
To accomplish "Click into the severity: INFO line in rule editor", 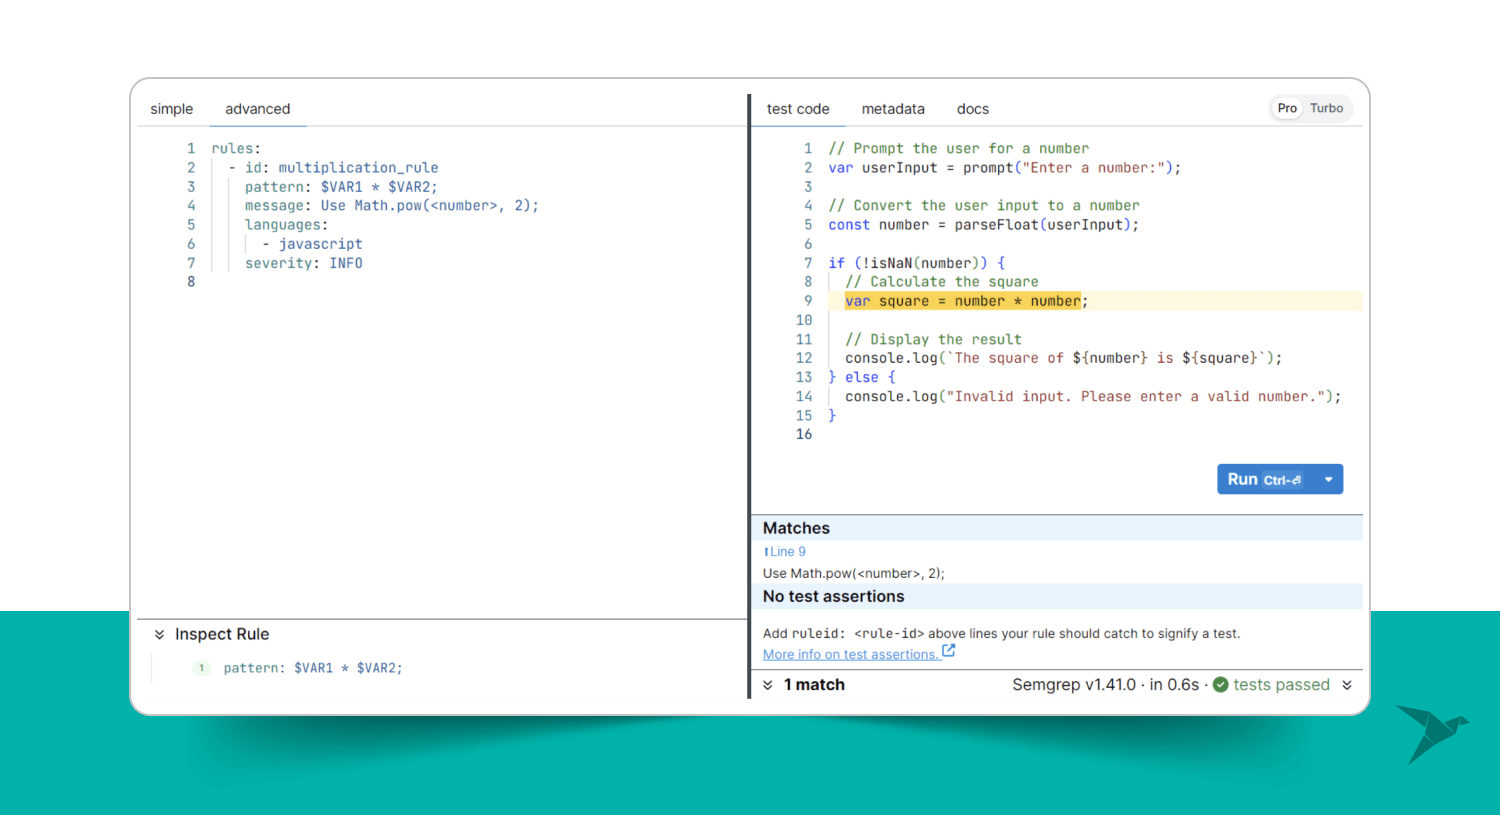I will (x=303, y=263).
